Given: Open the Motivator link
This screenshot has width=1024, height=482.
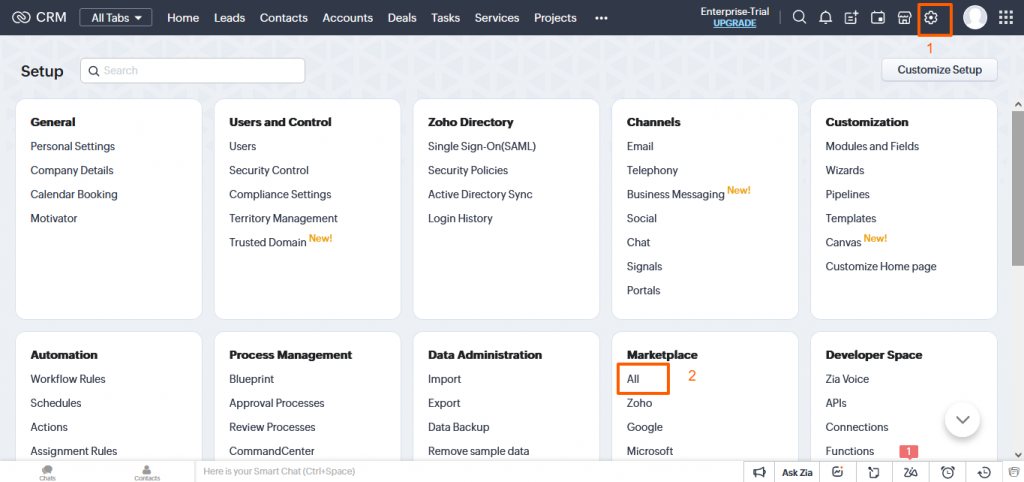Looking at the screenshot, I should tap(54, 218).
